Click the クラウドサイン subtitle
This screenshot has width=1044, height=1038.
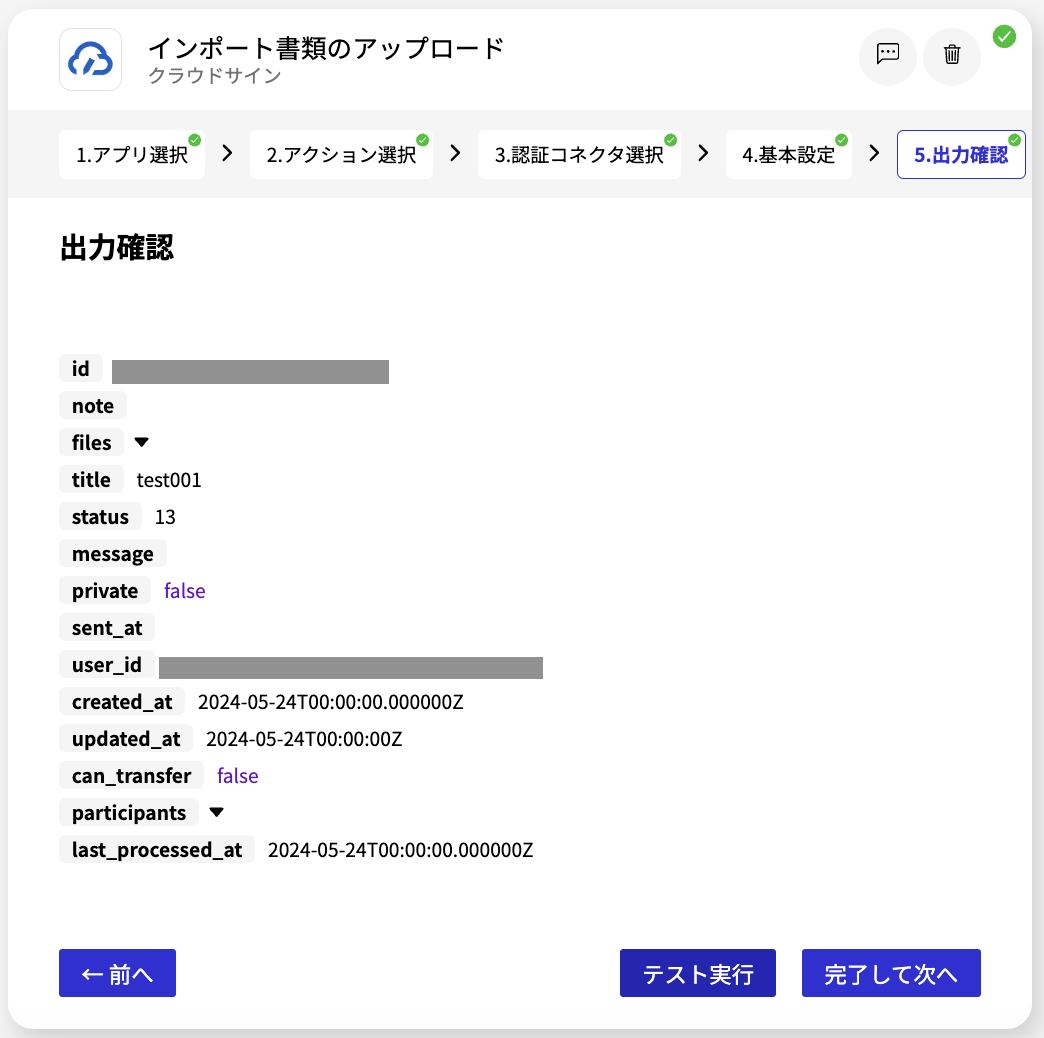tap(214, 75)
